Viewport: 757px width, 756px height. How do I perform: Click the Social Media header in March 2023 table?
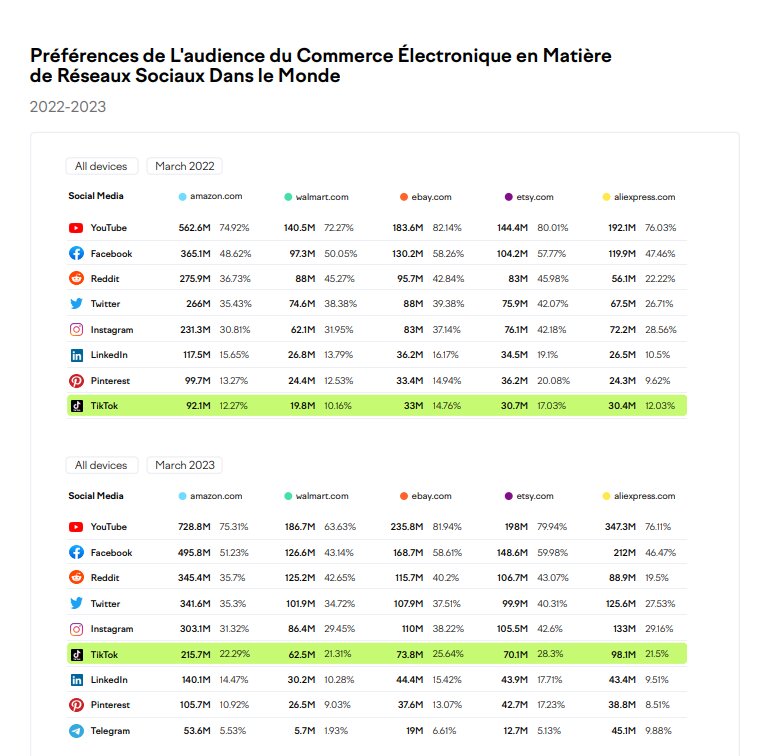click(x=96, y=496)
